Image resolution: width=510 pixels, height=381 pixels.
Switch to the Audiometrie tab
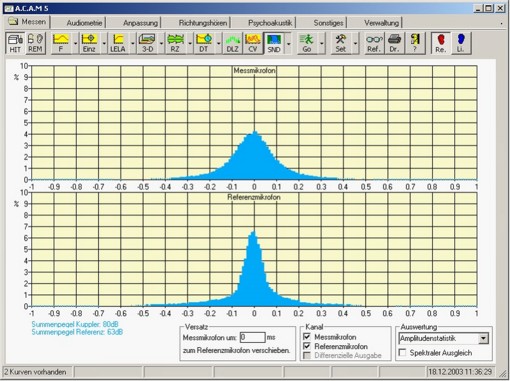84,23
